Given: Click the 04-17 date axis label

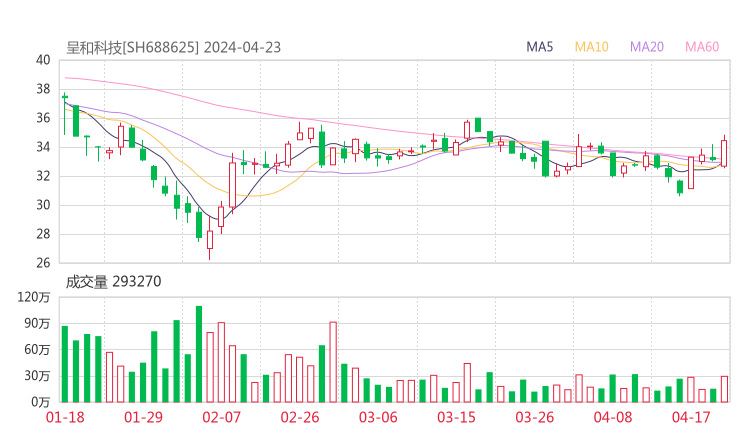Looking at the screenshot, I should [691, 417].
